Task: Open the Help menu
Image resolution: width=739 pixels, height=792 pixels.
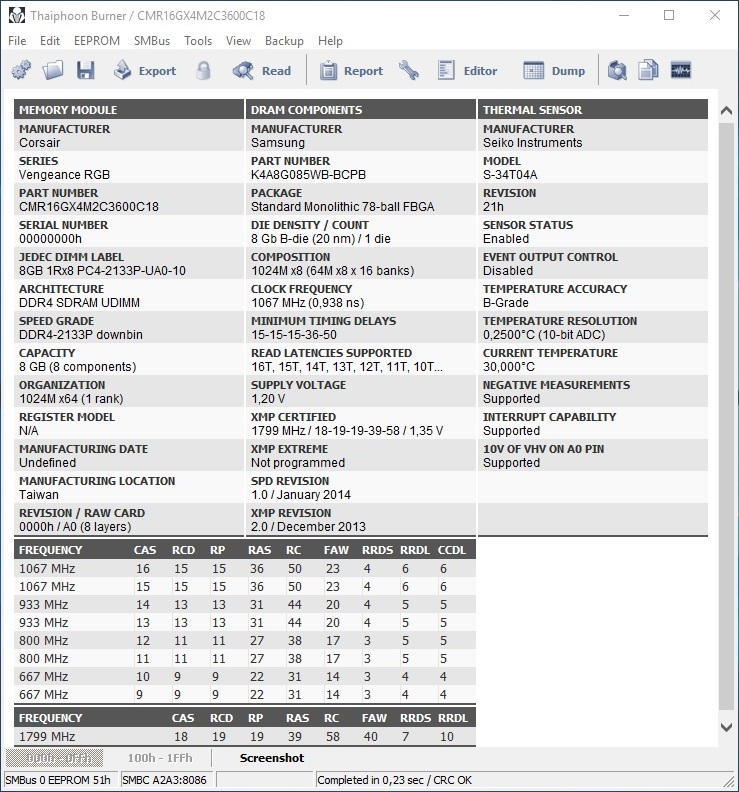Action: coord(330,41)
